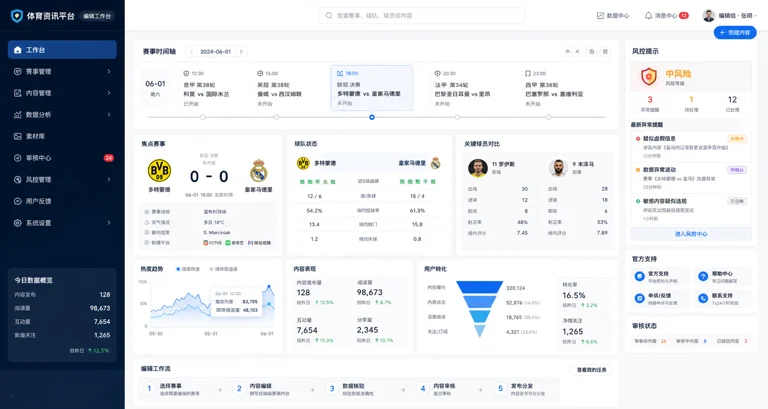Click the user avatar photo
Viewport: 768px width, 409px height.
click(x=709, y=16)
